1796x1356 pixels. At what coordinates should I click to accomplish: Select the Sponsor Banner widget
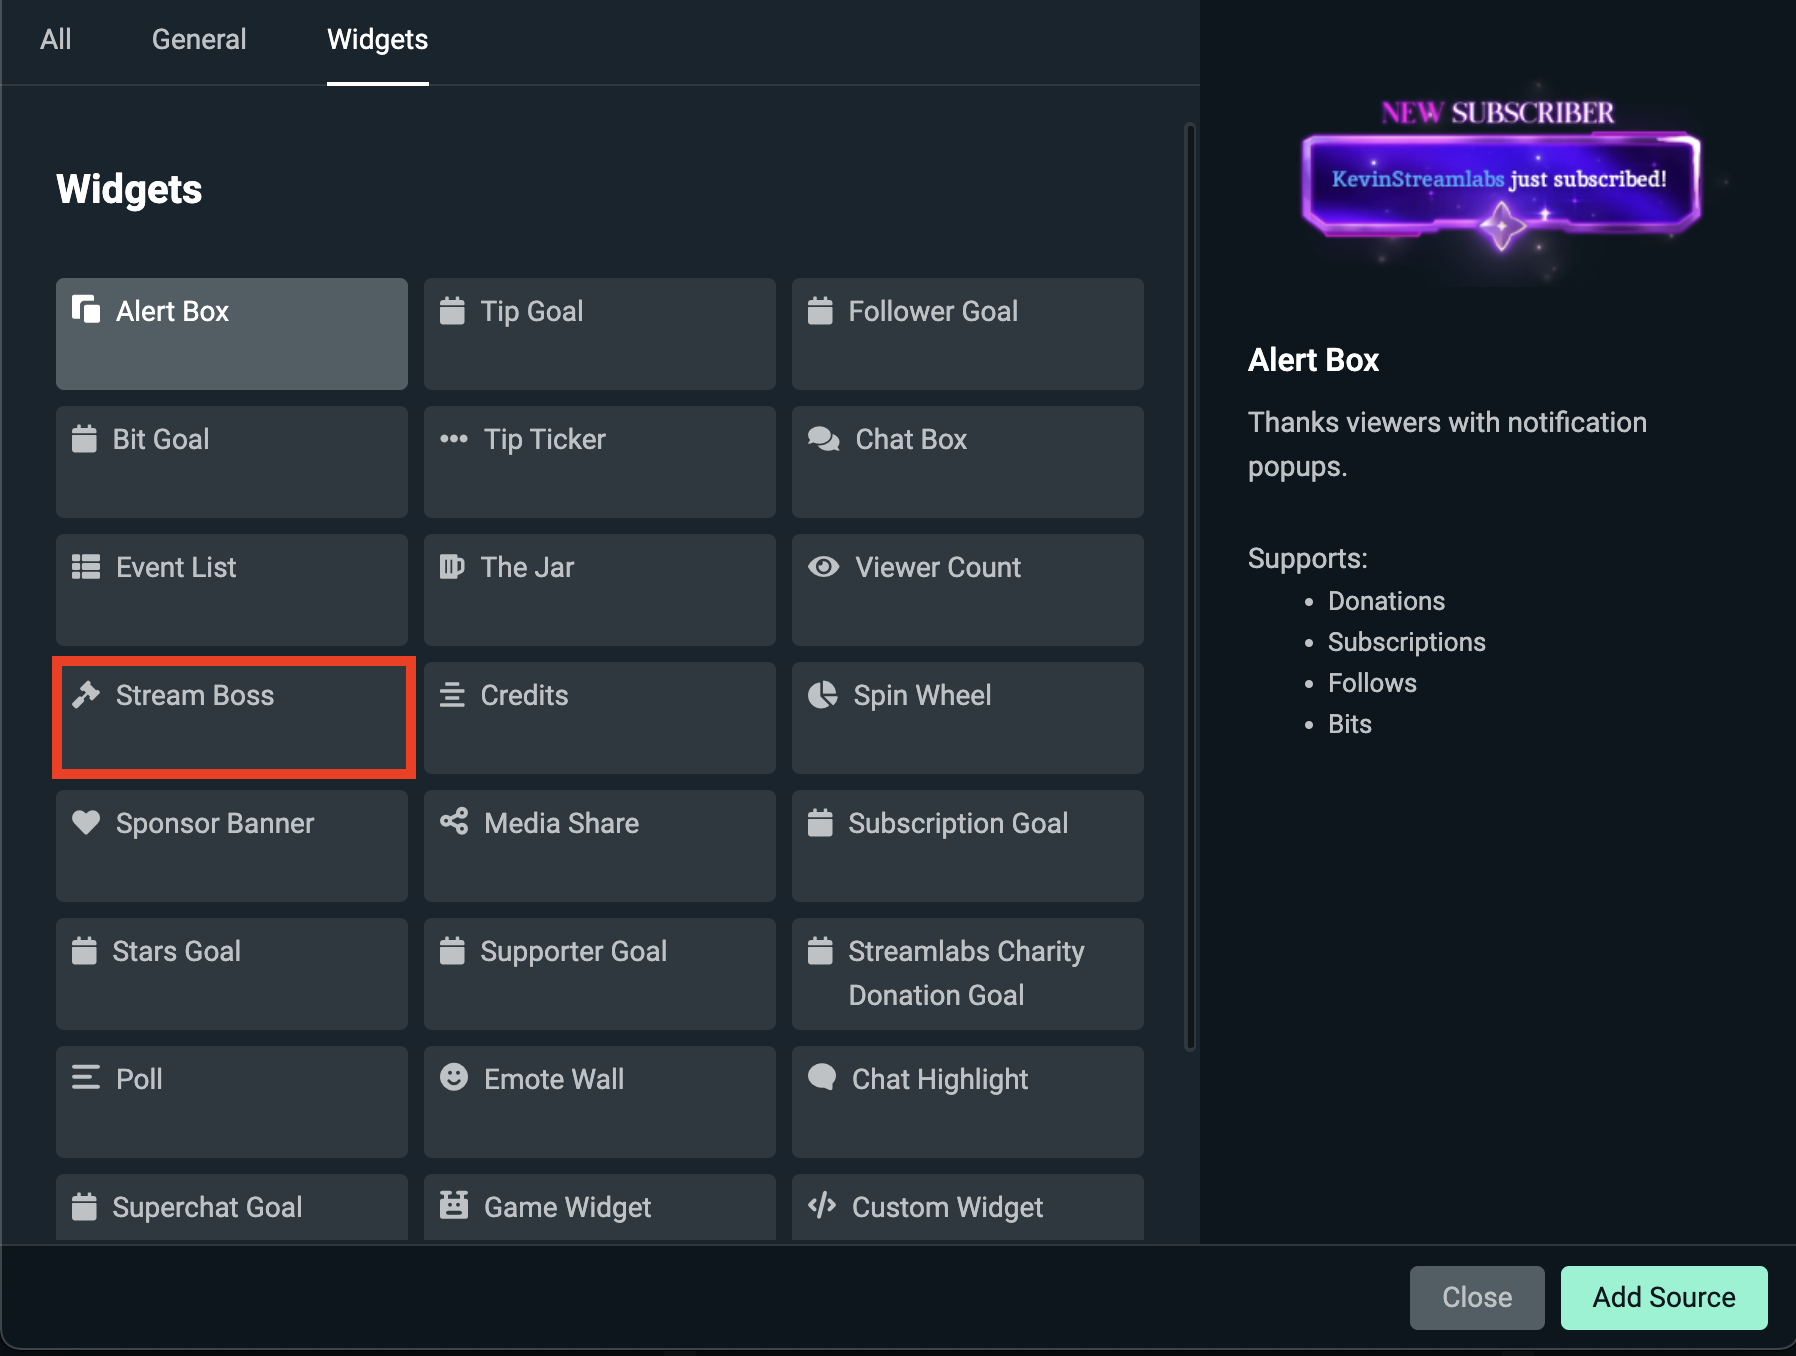pyautogui.click(x=231, y=845)
